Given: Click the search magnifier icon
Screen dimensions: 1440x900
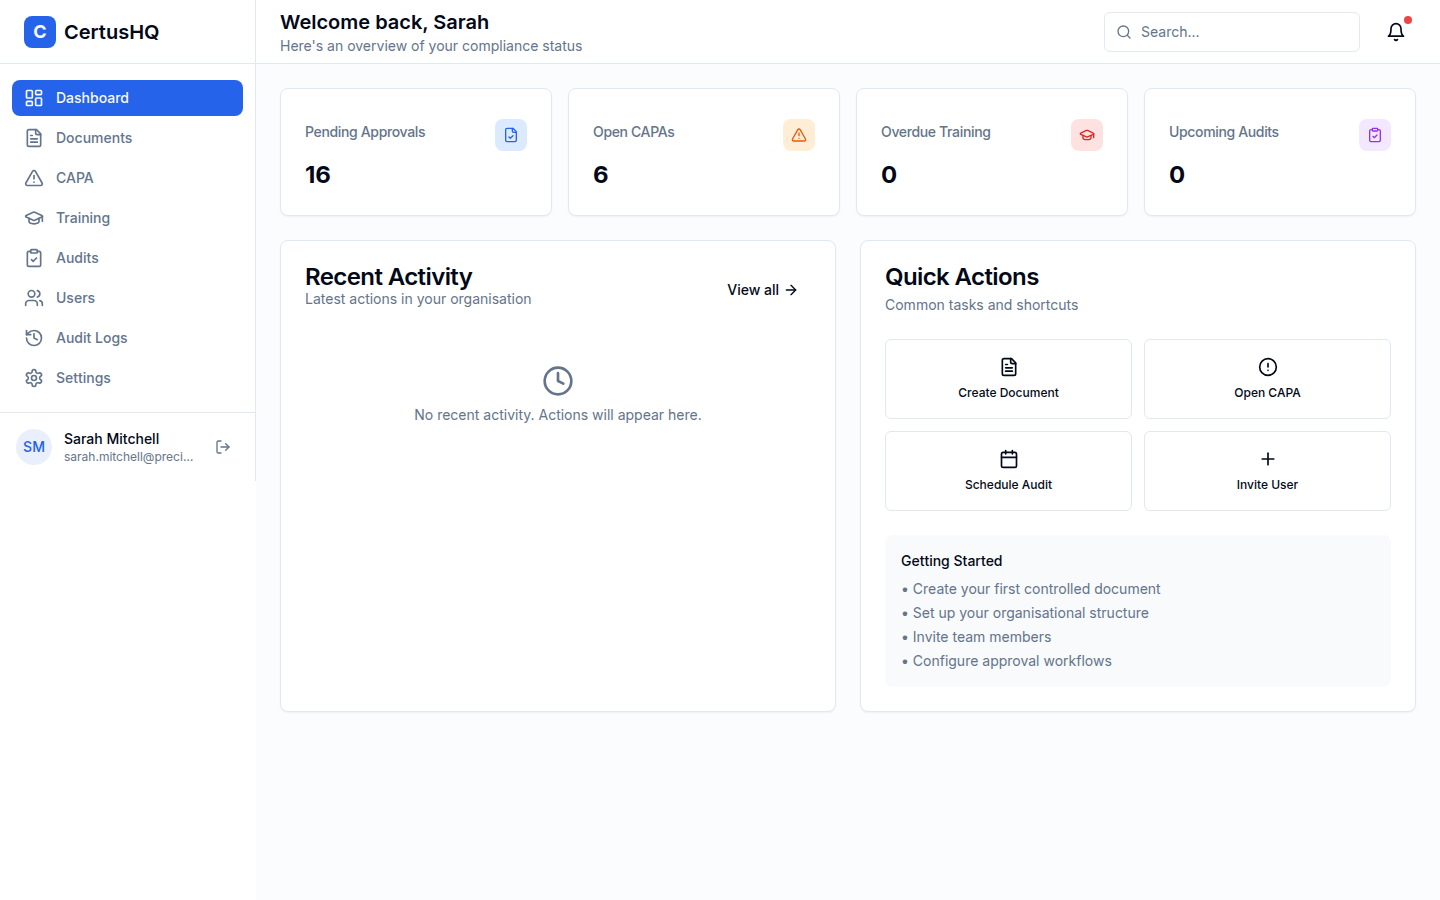Looking at the screenshot, I should coord(1123,32).
